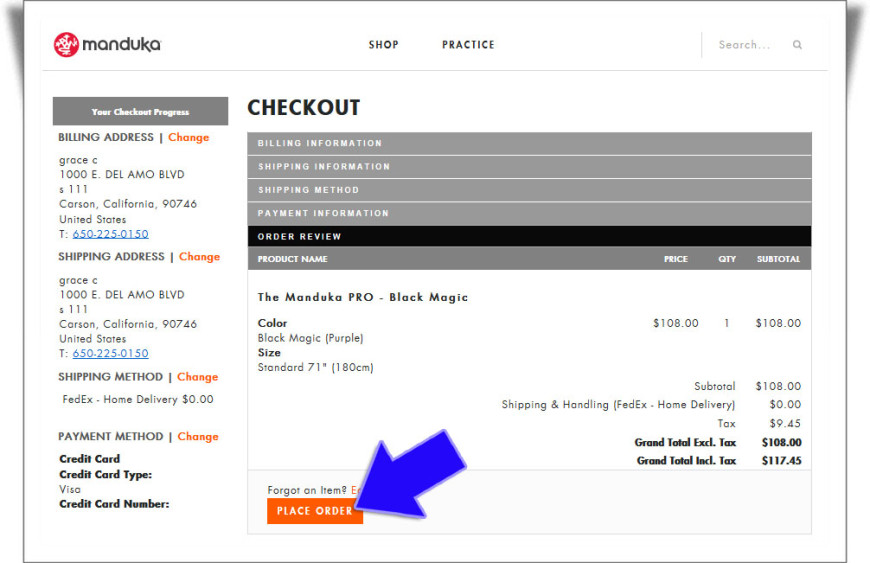
Task: Click the billing address phone number
Action: [110, 234]
